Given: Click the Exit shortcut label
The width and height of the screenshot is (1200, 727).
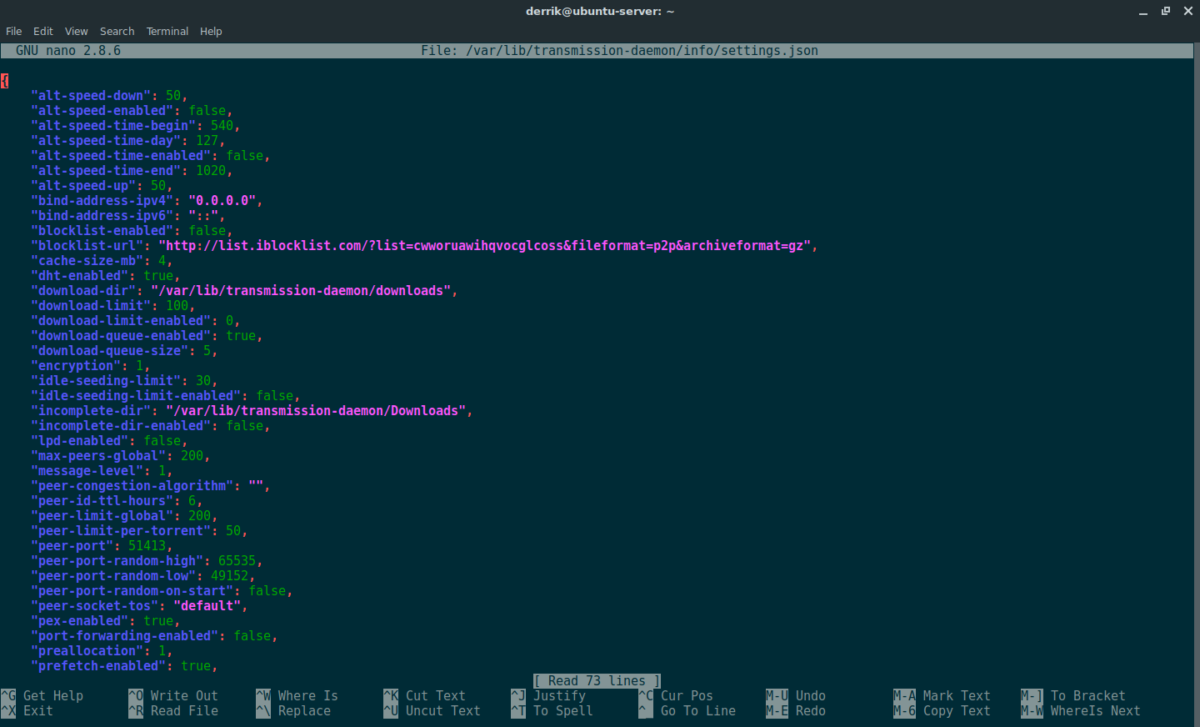Looking at the screenshot, I should pos(38,711).
